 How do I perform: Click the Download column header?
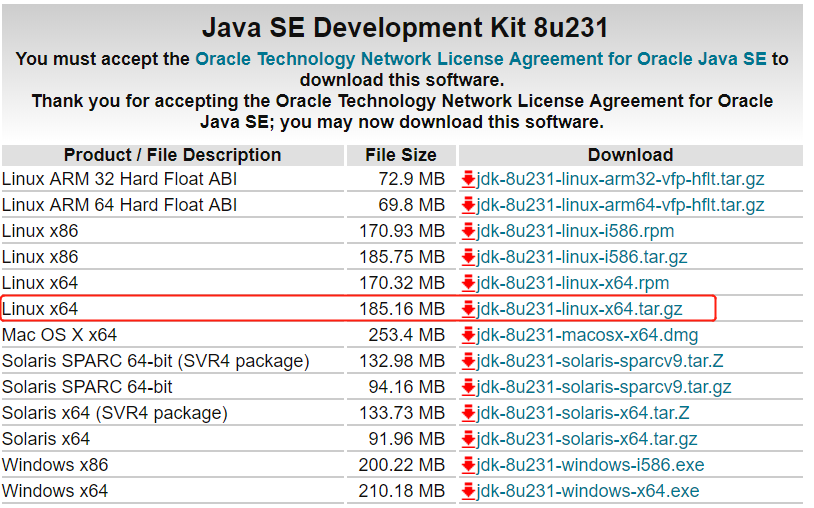[x=630, y=155]
